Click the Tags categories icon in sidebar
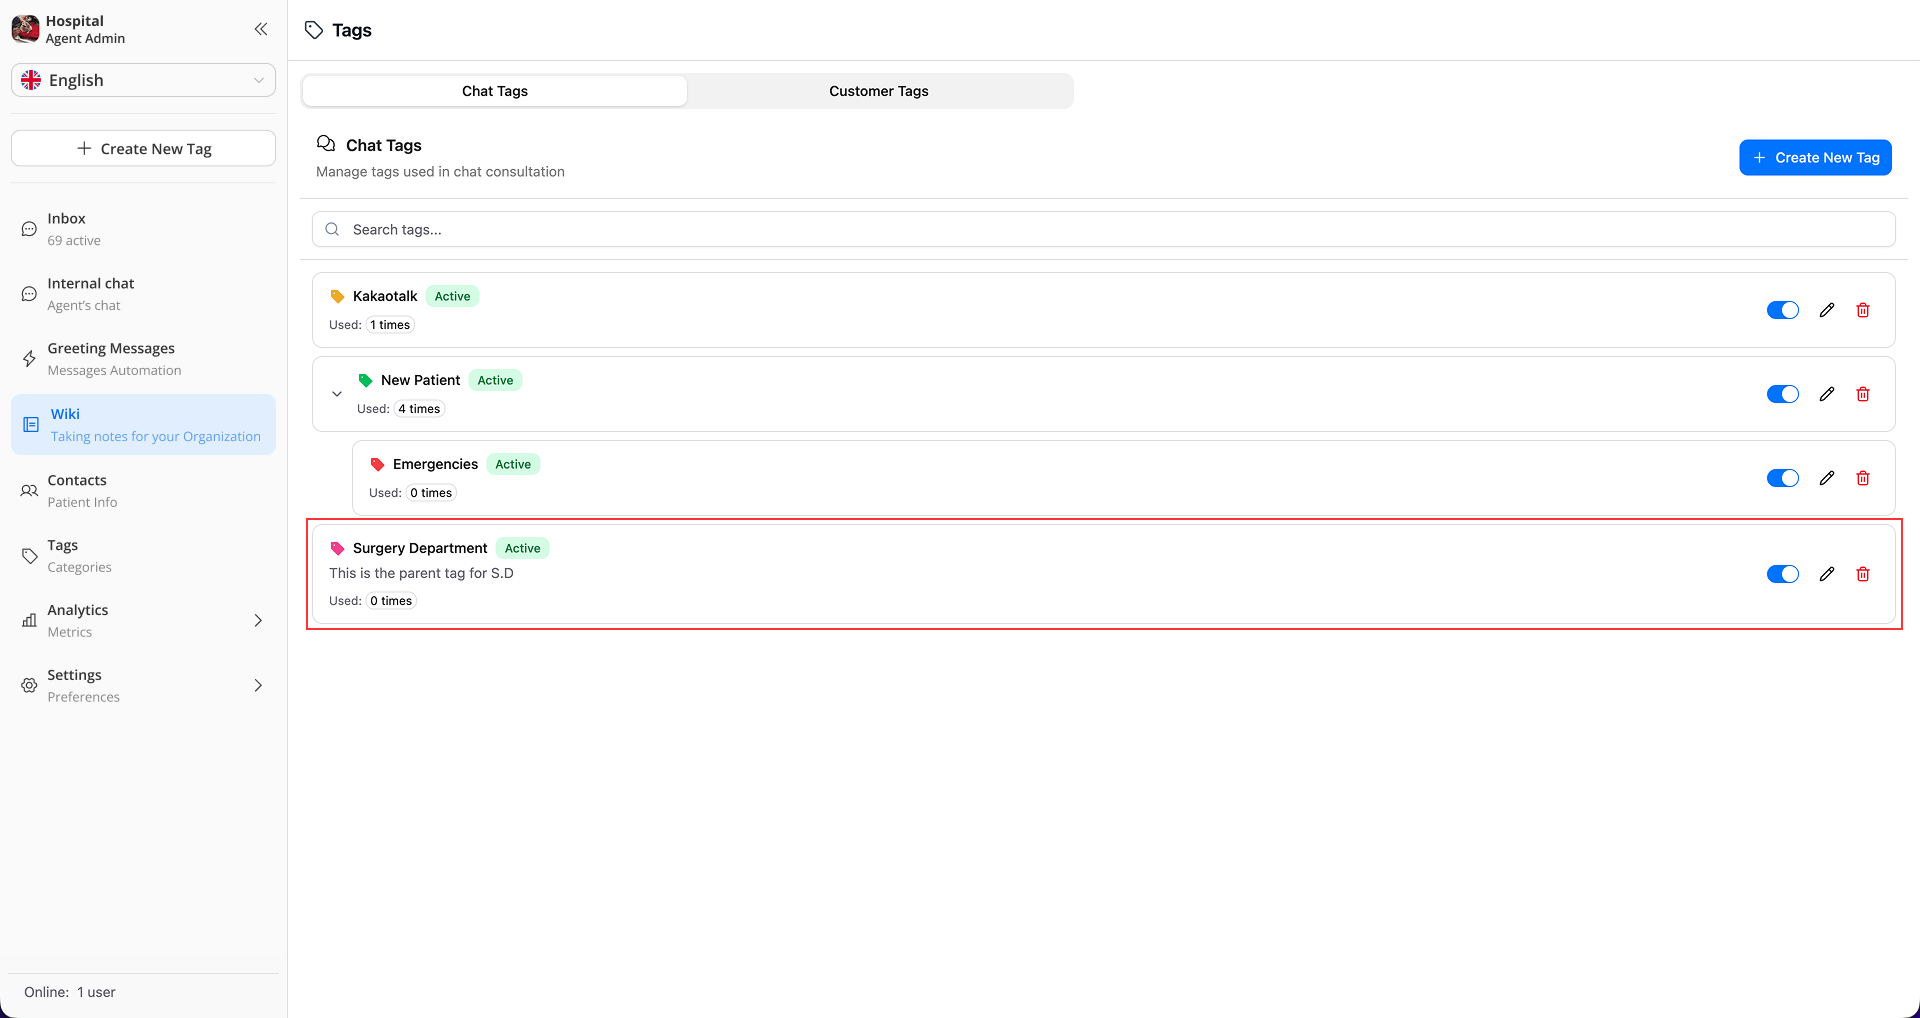The image size is (1920, 1018). (x=28, y=555)
